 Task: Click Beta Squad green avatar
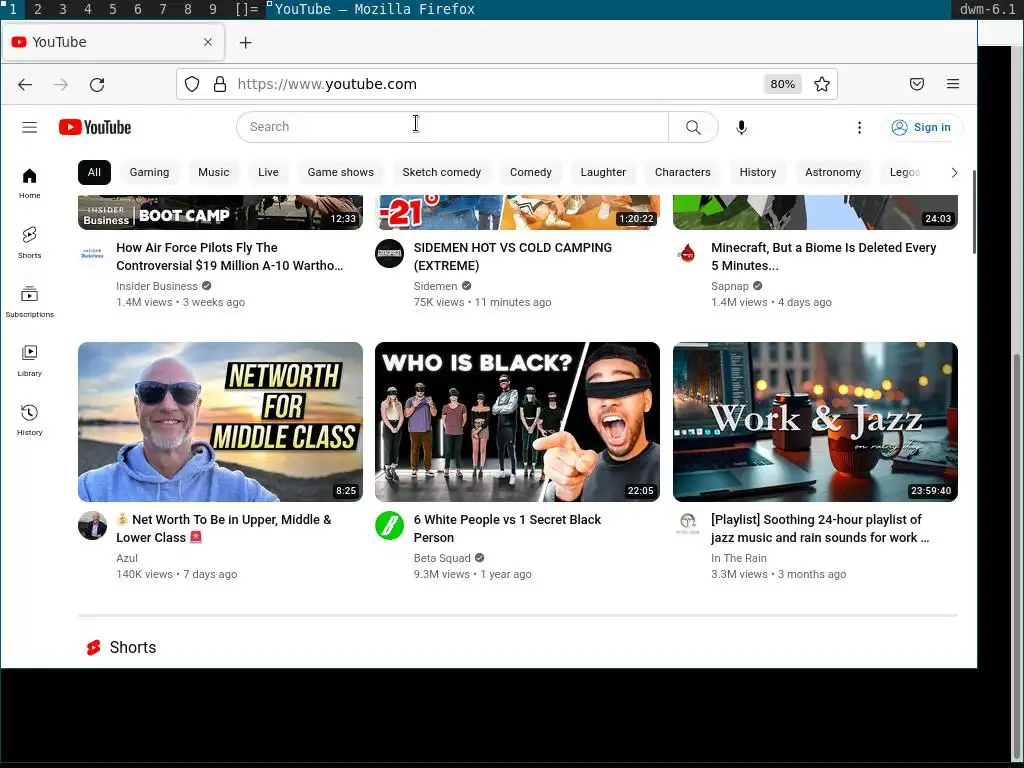[x=389, y=526]
